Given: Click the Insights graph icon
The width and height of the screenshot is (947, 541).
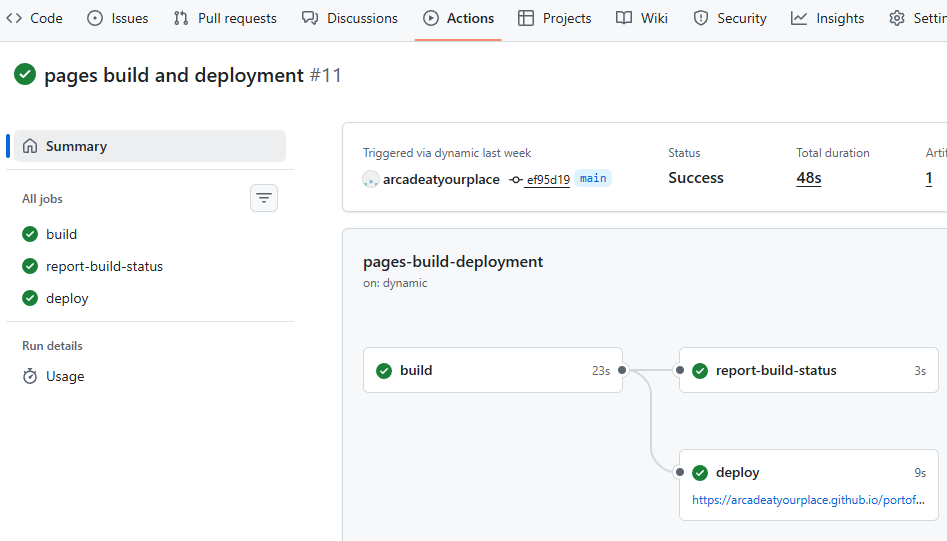Looking at the screenshot, I should click(x=799, y=18).
